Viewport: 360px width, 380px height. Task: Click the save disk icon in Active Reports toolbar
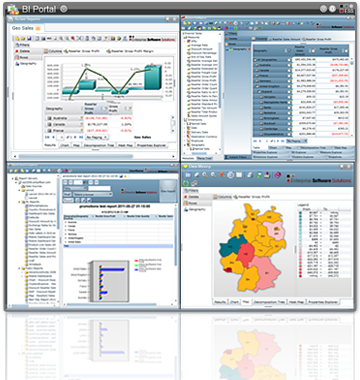coord(29,39)
